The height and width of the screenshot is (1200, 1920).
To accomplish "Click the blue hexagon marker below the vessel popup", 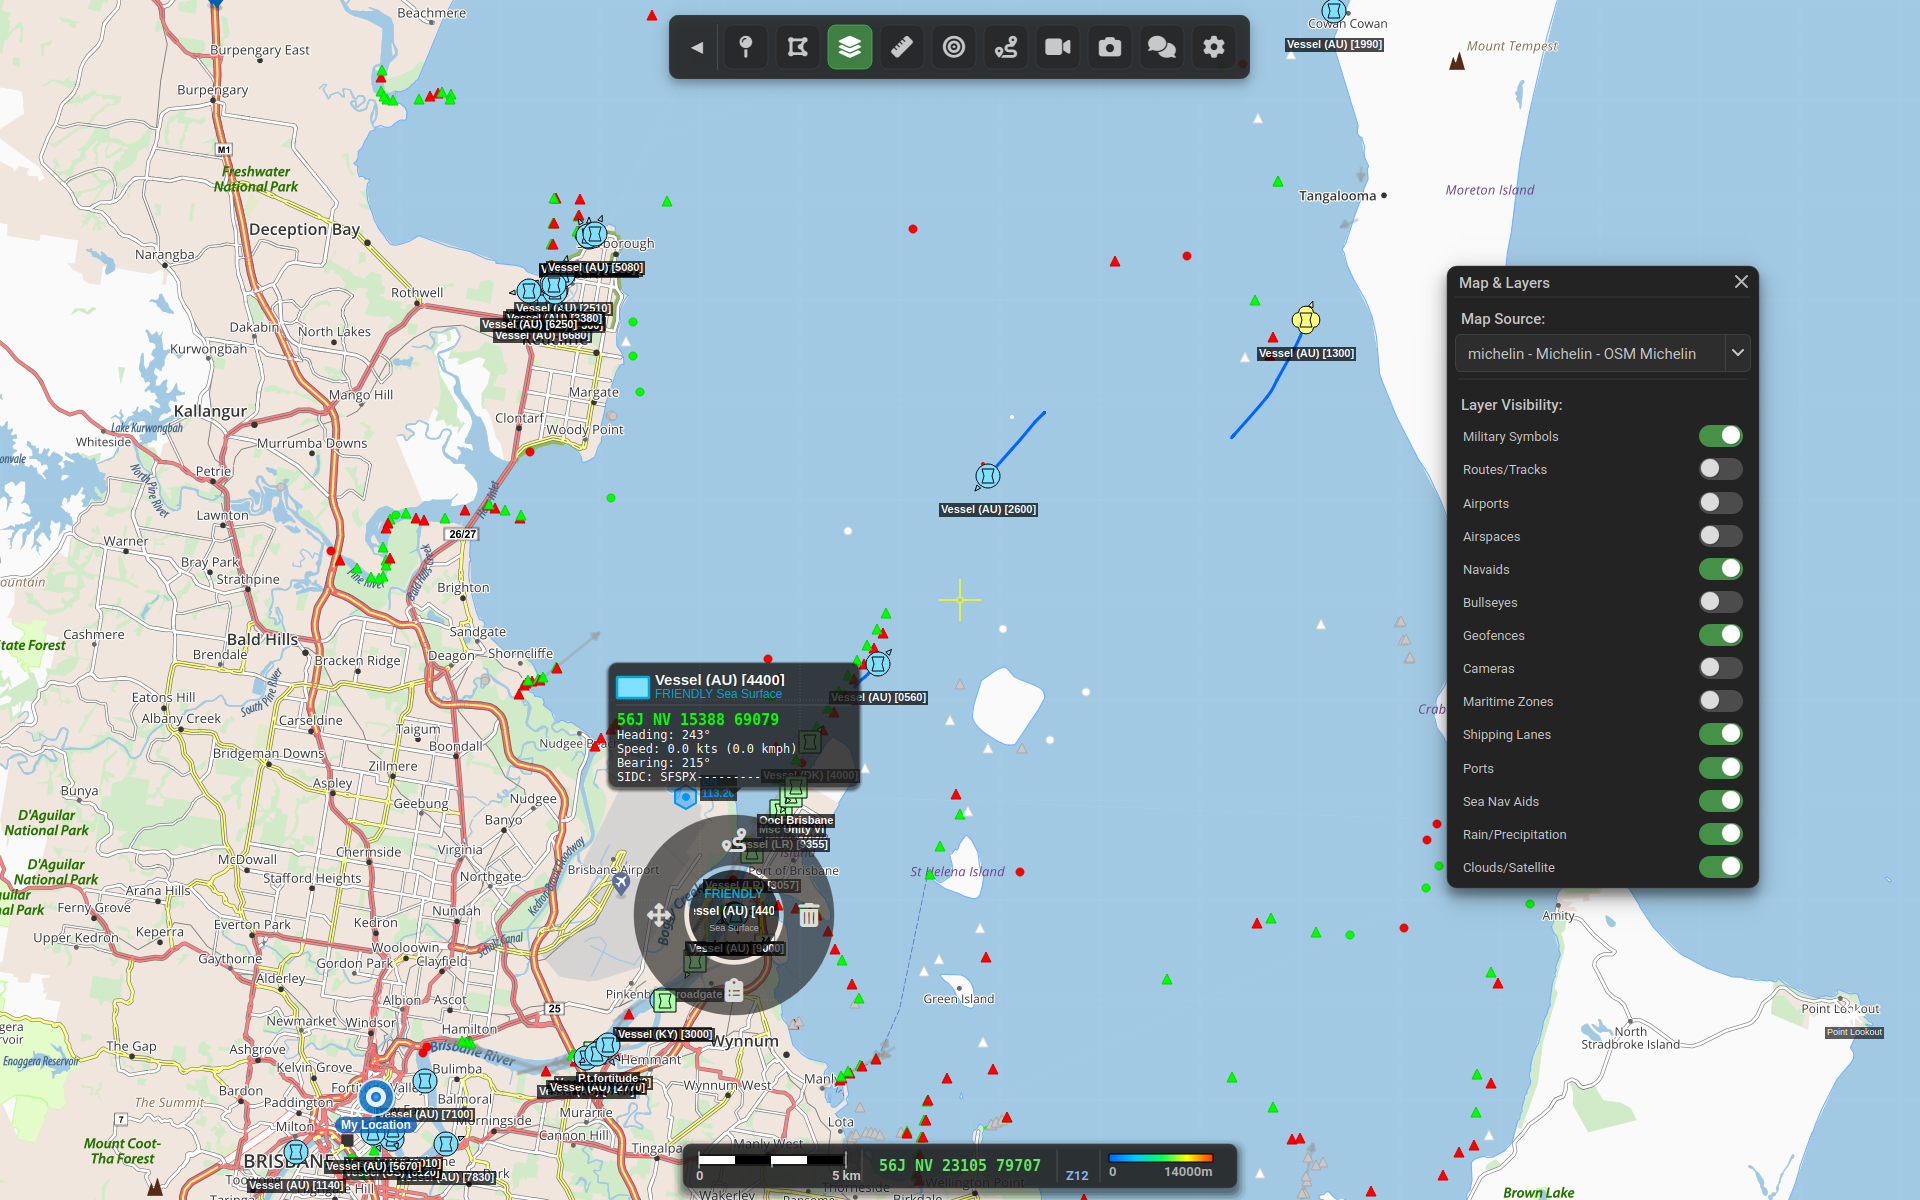I will pyautogui.click(x=685, y=797).
